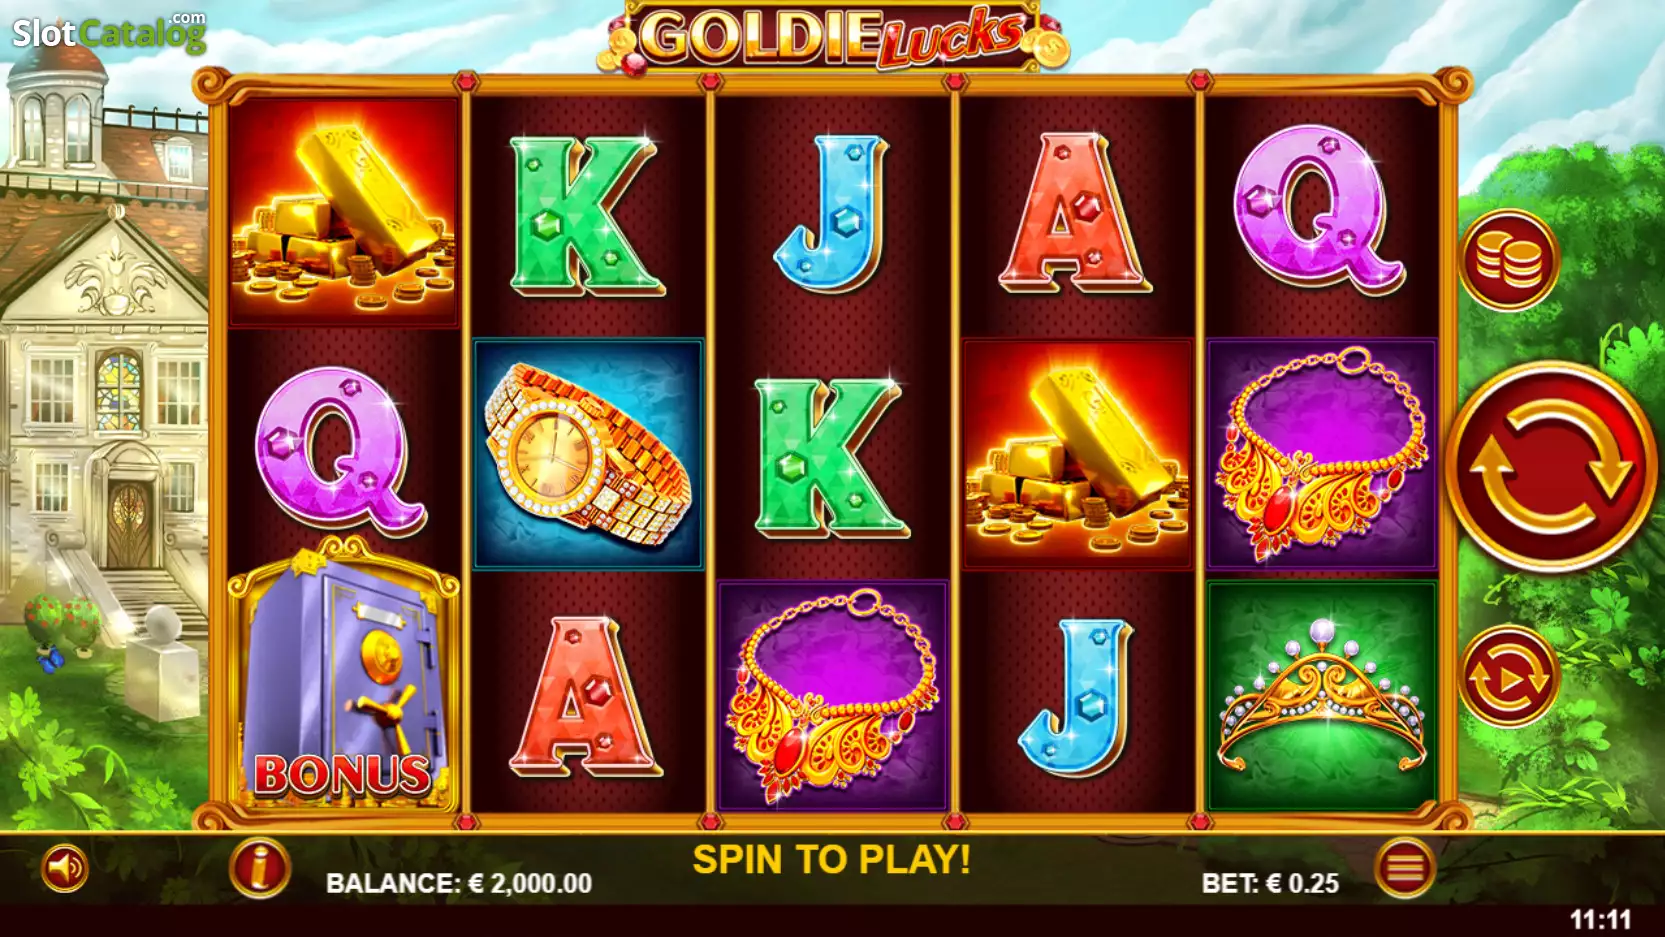Click the SPIN TO PLAY! message

point(832,859)
